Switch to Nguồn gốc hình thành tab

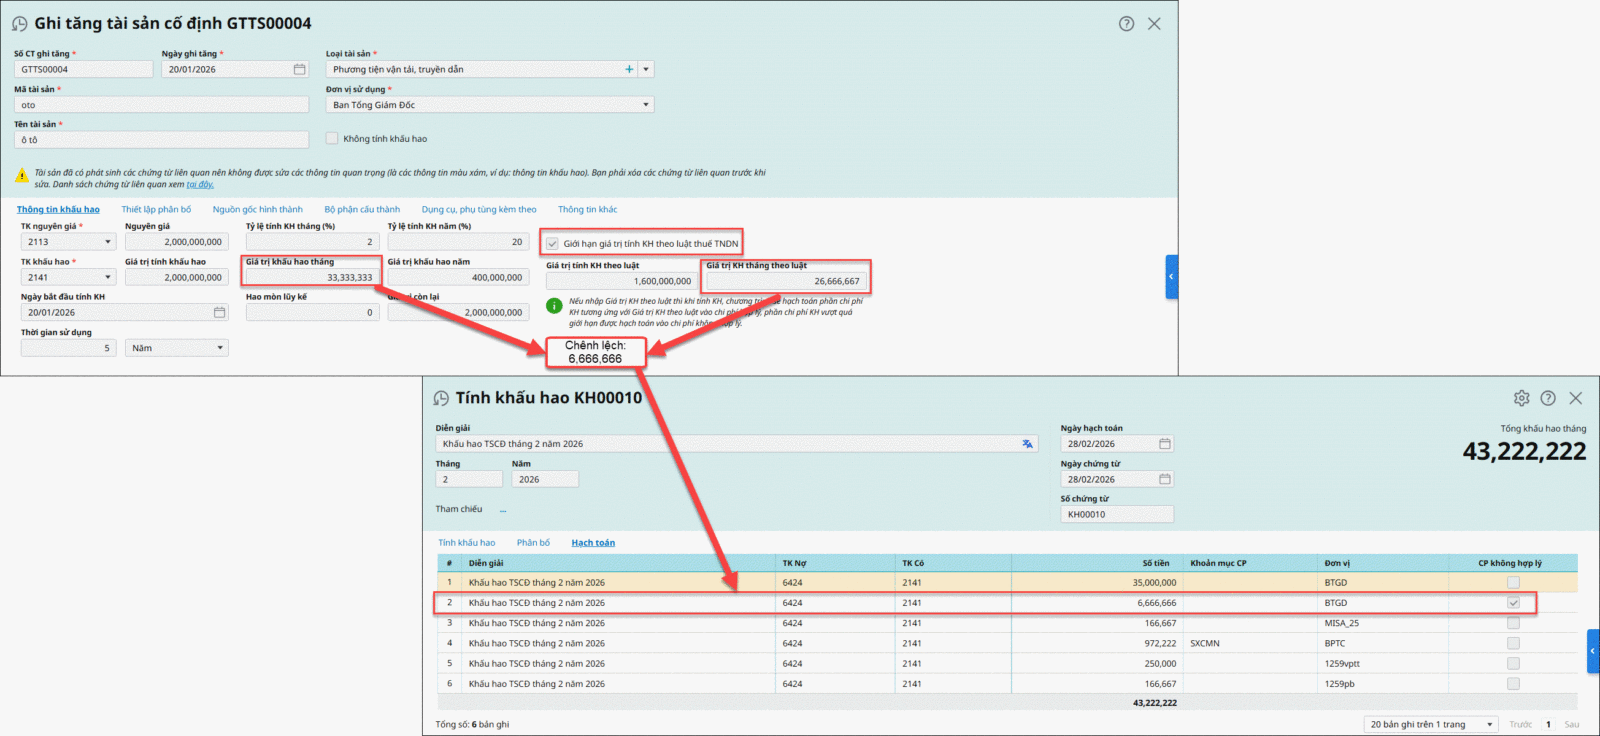pyautogui.click(x=257, y=210)
